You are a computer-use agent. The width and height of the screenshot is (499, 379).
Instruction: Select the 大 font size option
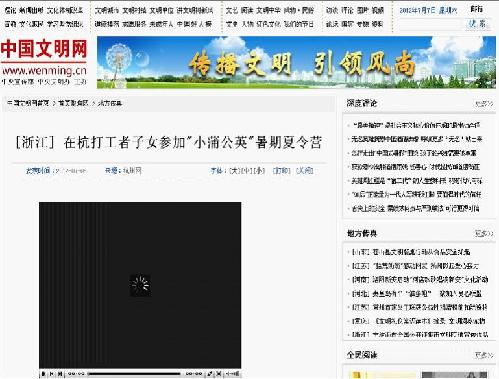[235, 171]
